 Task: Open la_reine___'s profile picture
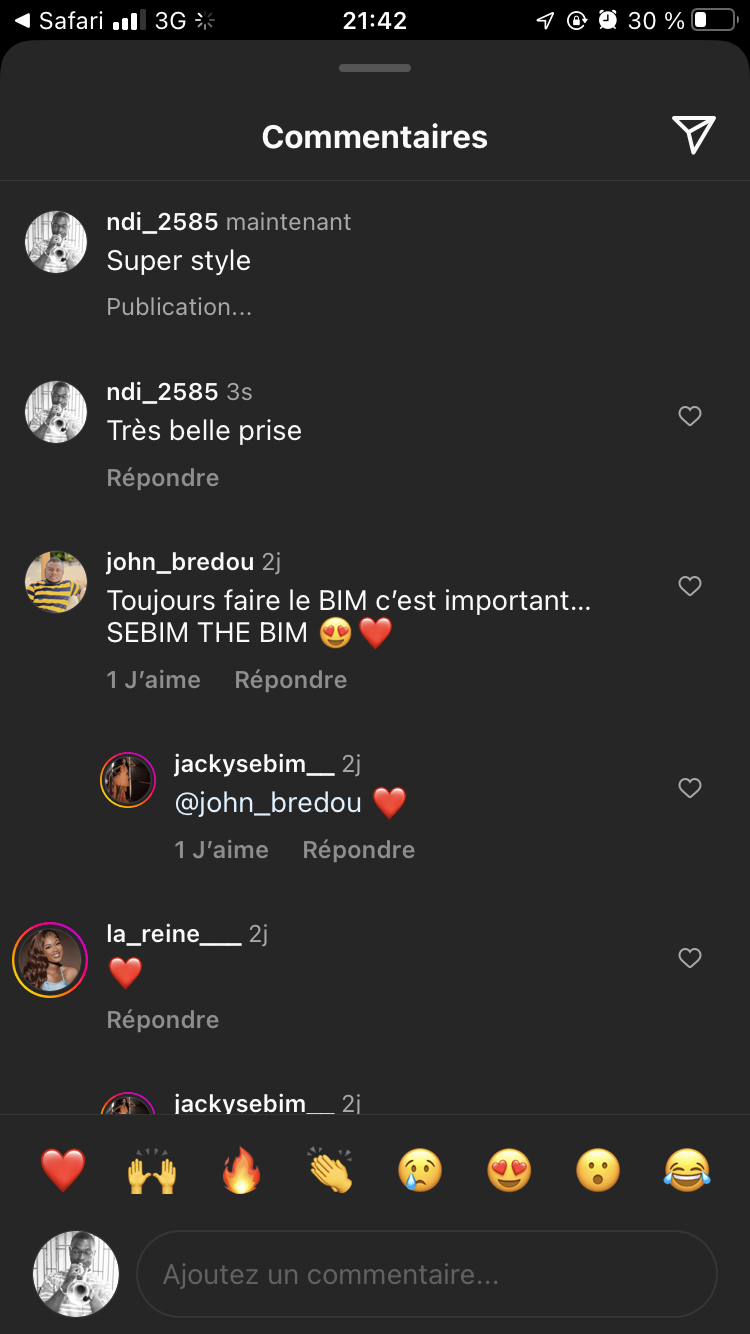(x=50, y=960)
